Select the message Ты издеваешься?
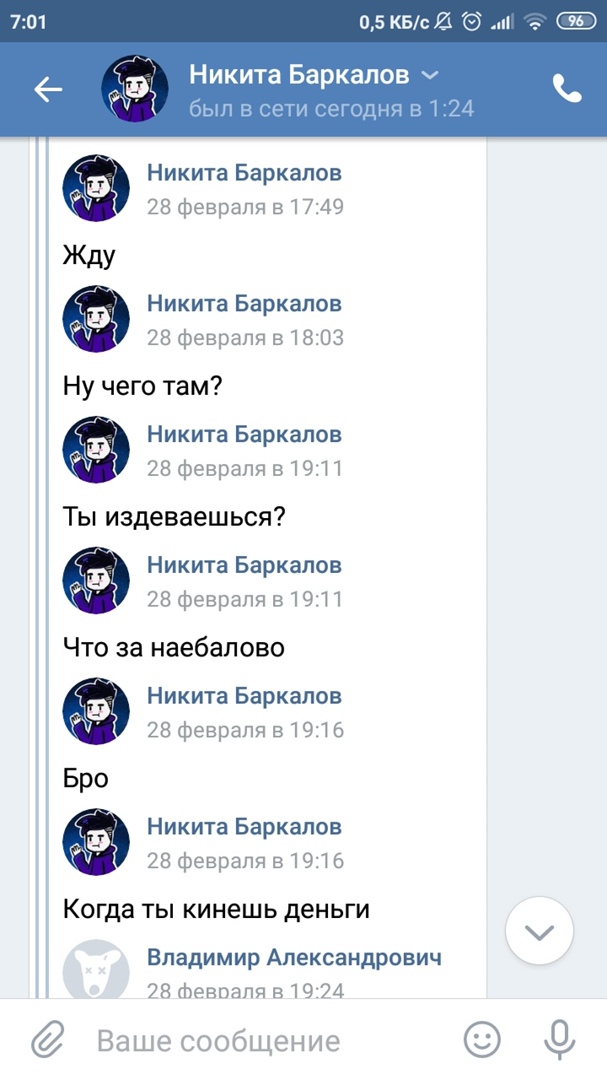The width and height of the screenshot is (607, 1080). pos(174,517)
